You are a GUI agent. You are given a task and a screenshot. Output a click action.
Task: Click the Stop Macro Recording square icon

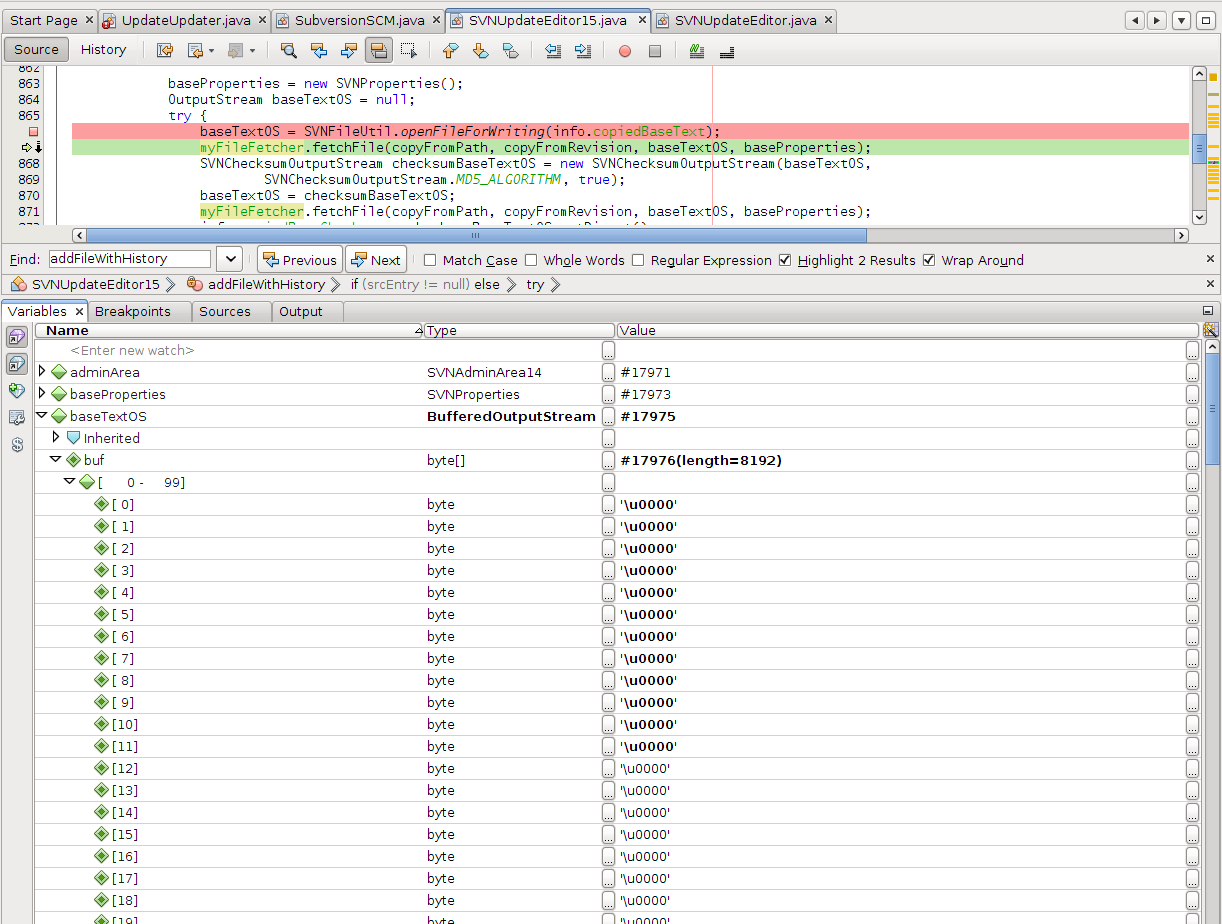point(655,51)
